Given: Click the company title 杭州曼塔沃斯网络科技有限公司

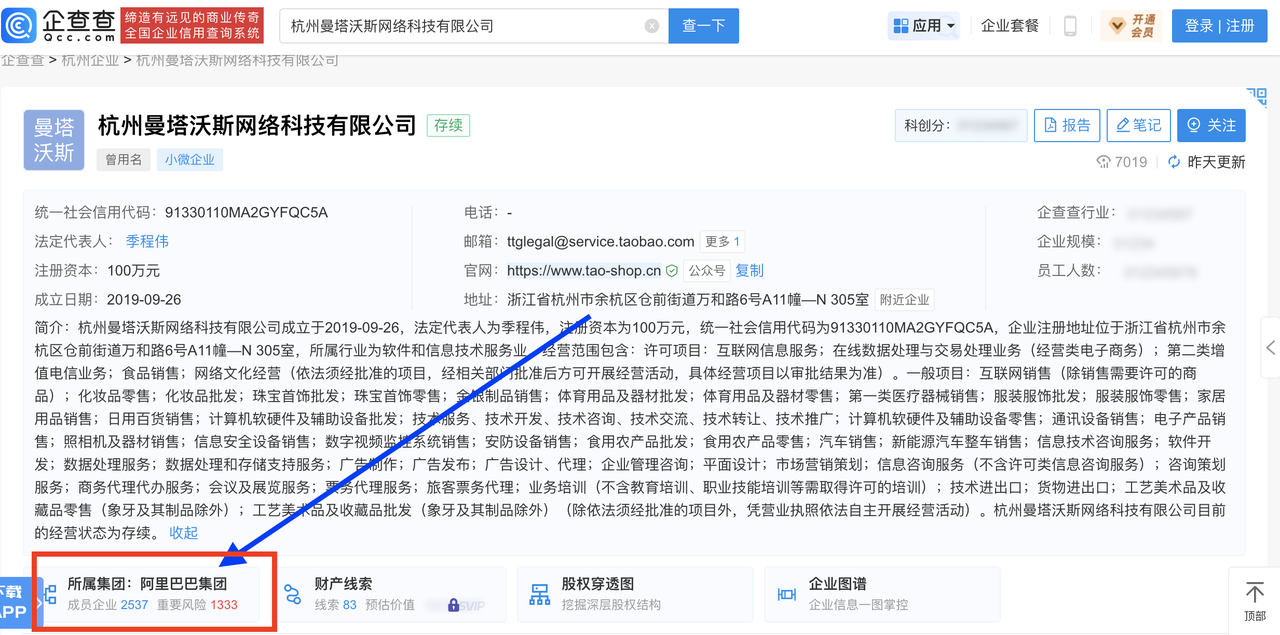Looking at the screenshot, I should point(257,125).
